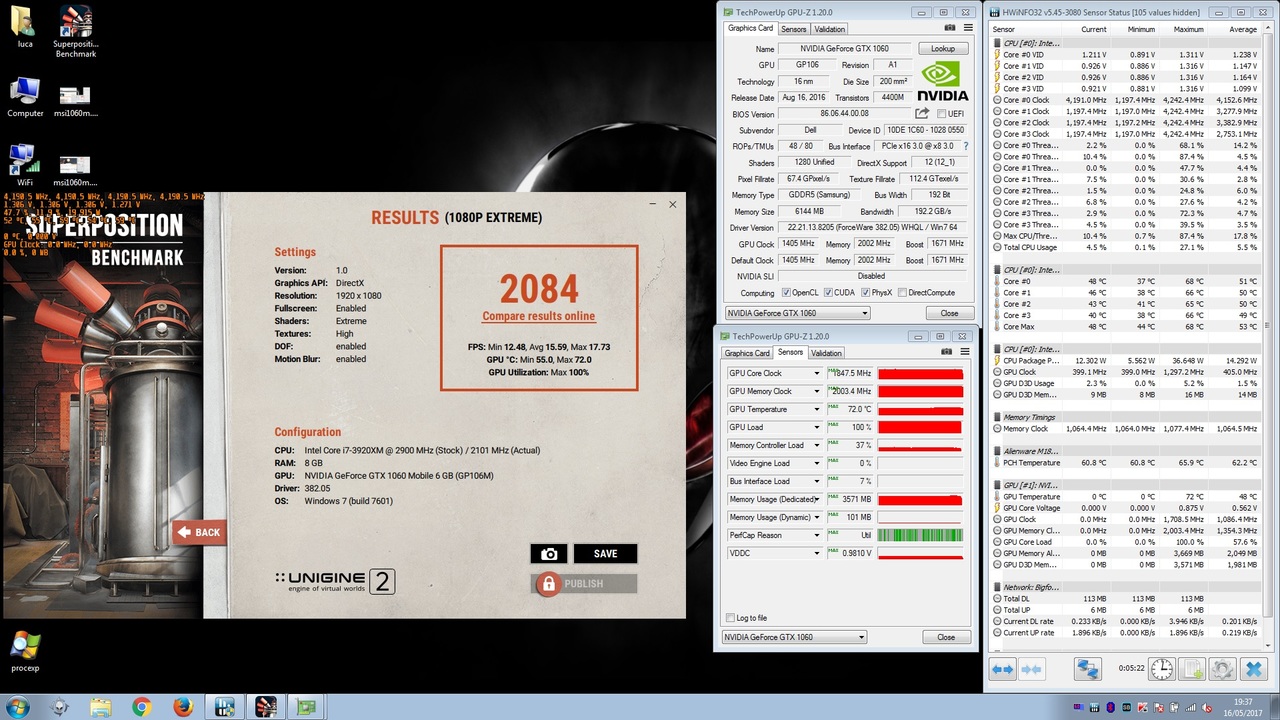This screenshot has height=720, width=1280.
Task: Toggle the PhysX checkbox
Action: click(x=865, y=293)
